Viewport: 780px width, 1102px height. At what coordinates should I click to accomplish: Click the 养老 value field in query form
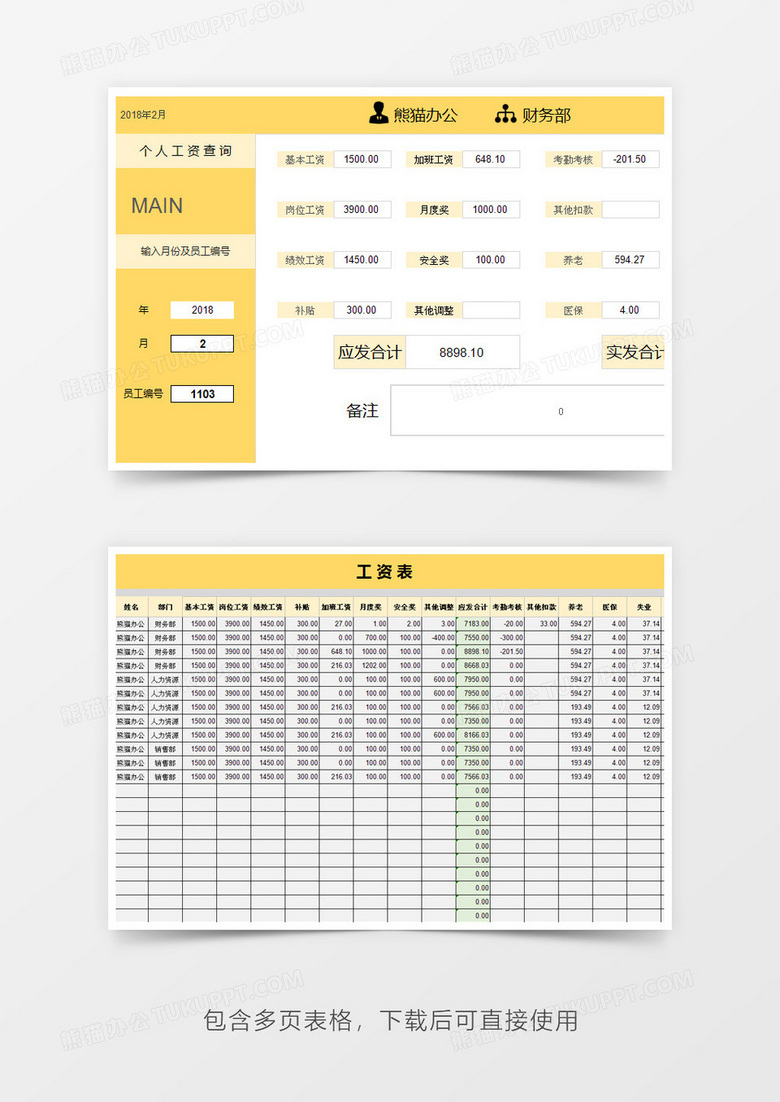630,260
